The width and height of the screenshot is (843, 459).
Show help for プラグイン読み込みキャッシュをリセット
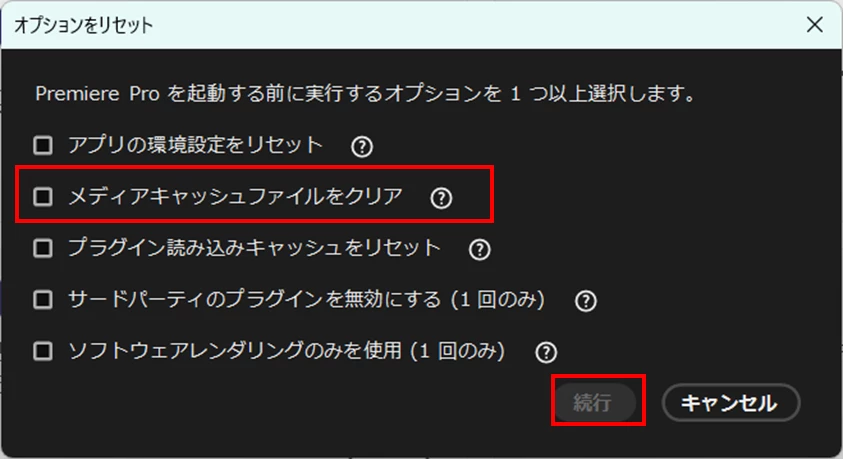tap(480, 249)
